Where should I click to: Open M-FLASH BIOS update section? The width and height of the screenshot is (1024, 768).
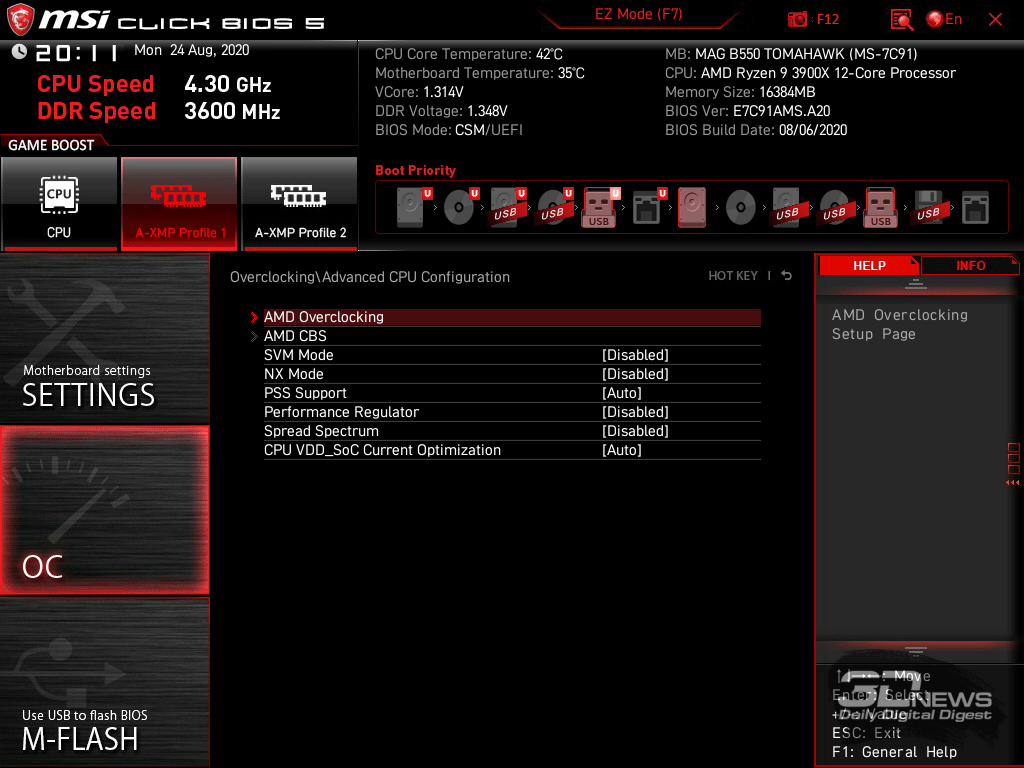[104, 682]
